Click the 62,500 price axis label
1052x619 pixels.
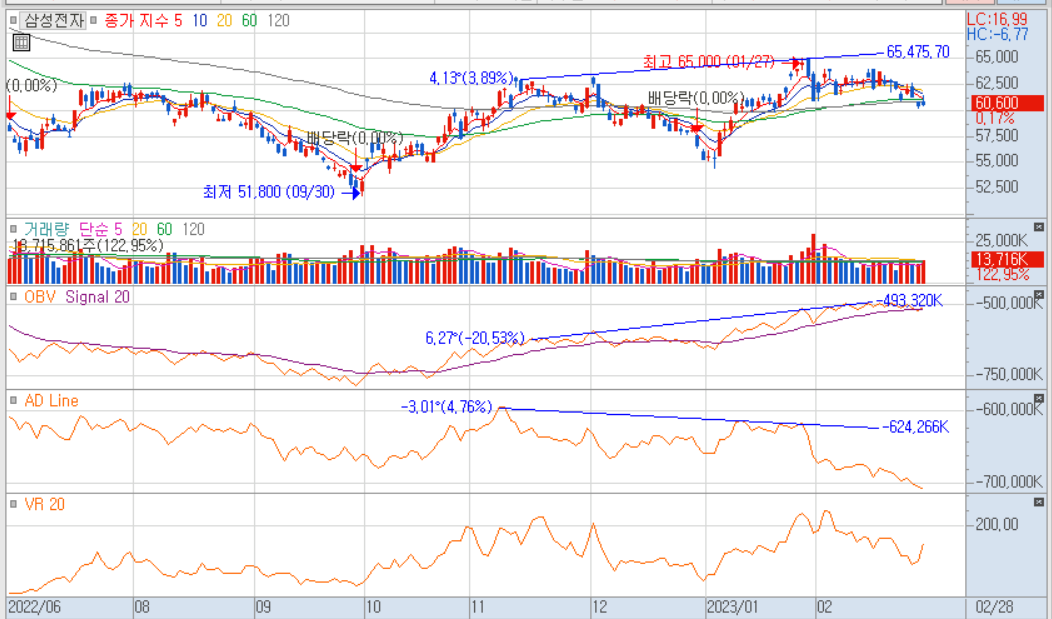[997, 83]
